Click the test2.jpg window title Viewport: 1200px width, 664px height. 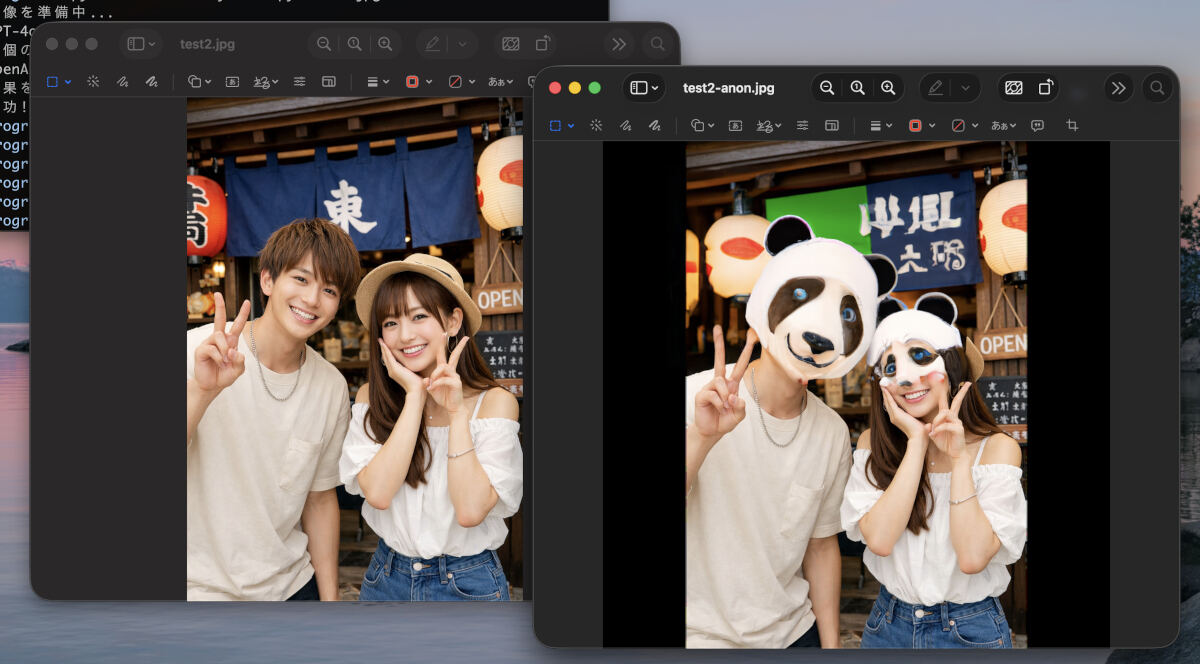click(205, 44)
